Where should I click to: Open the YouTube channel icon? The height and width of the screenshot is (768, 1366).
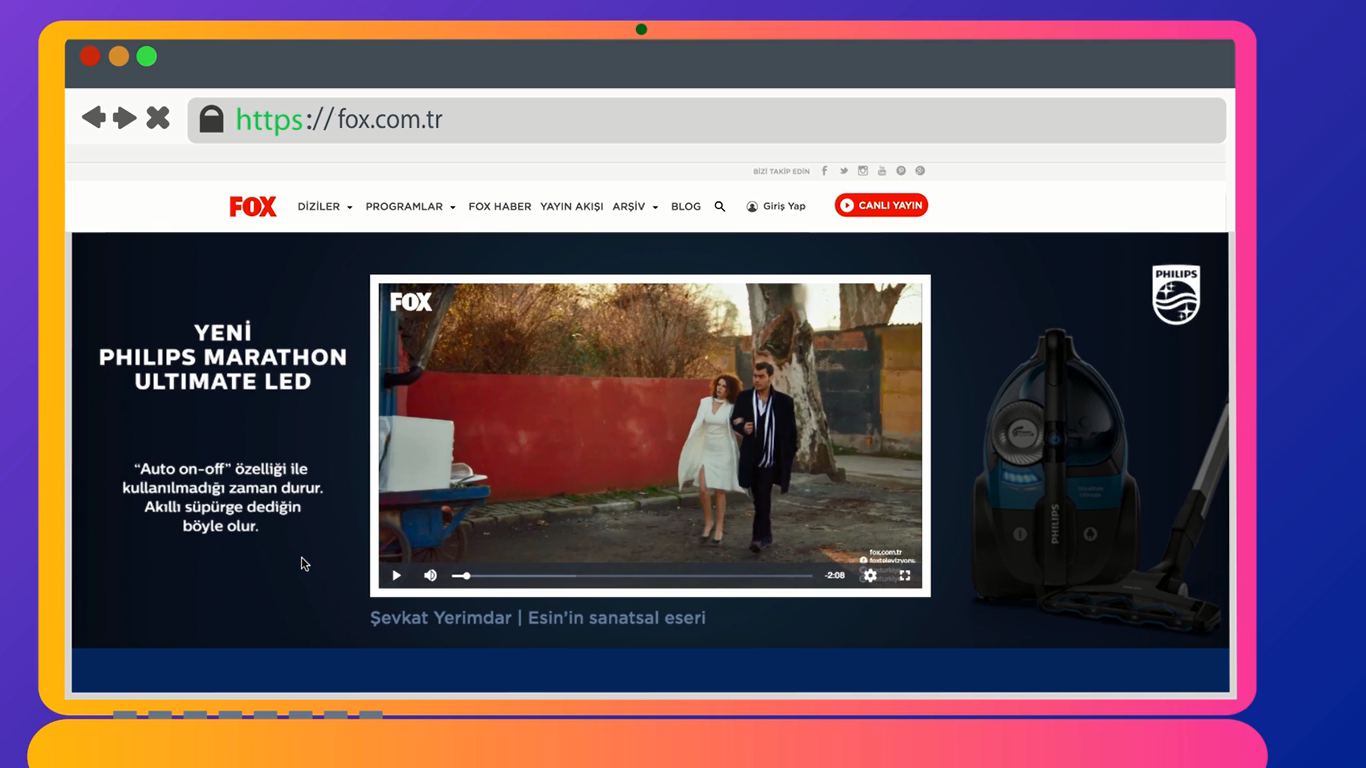point(881,171)
